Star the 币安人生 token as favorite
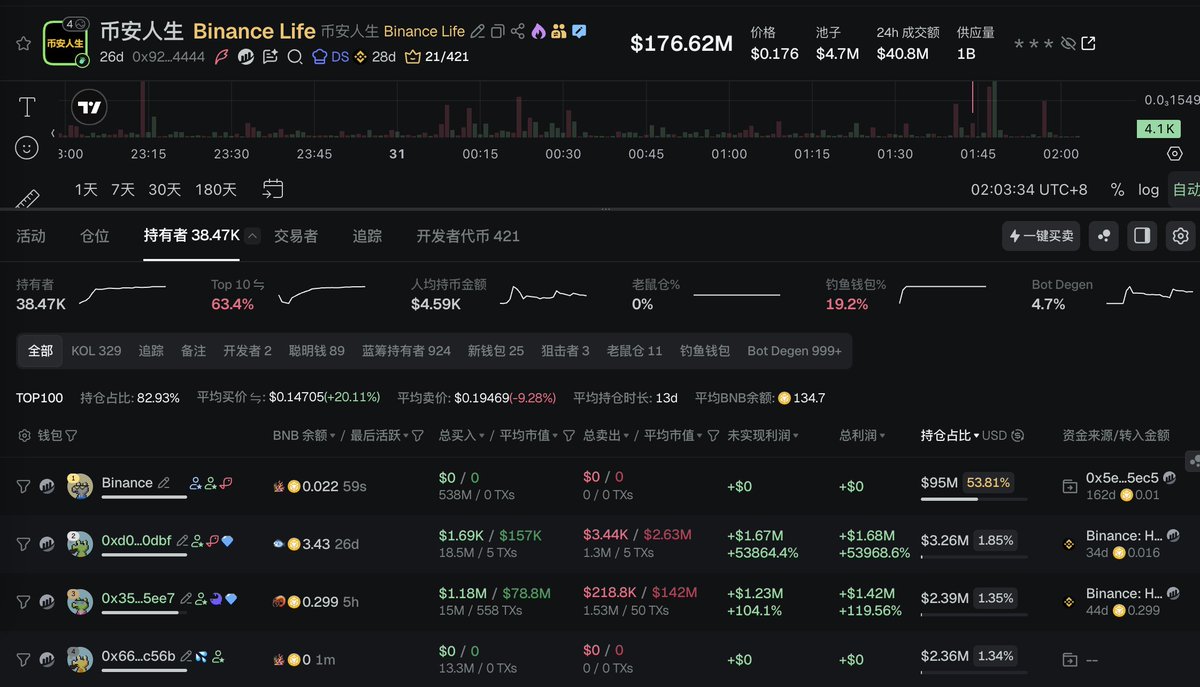Viewport: 1200px width, 687px height. point(23,43)
